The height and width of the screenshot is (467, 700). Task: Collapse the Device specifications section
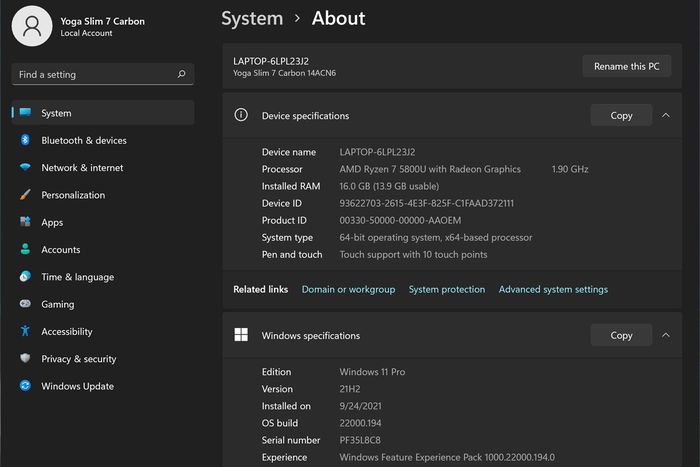click(666, 115)
